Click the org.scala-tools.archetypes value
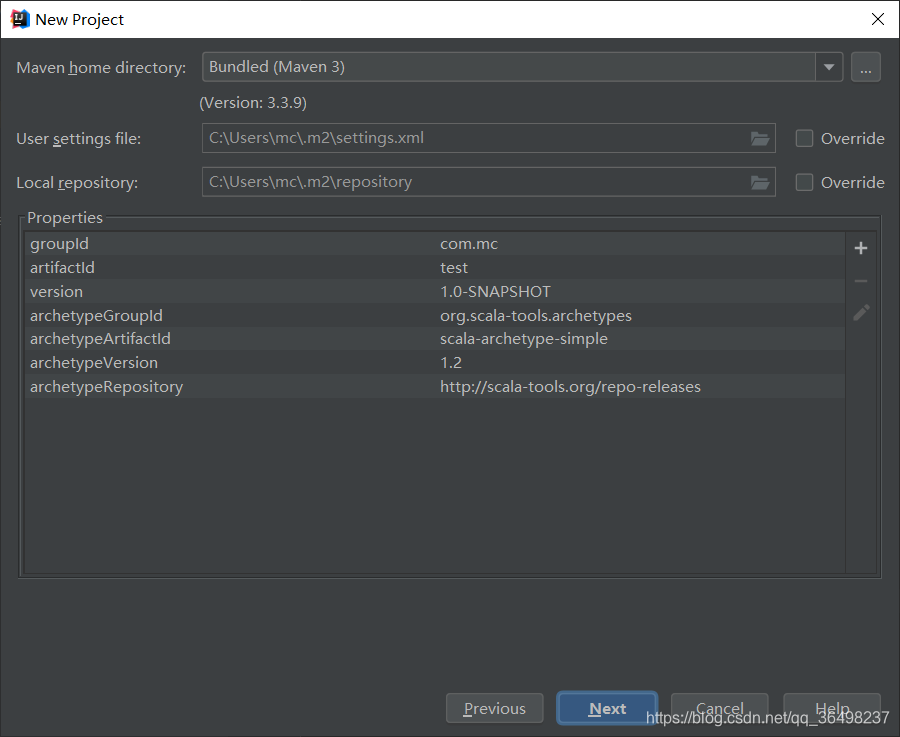The width and height of the screenshot is (900, 737). pos(536,316)
